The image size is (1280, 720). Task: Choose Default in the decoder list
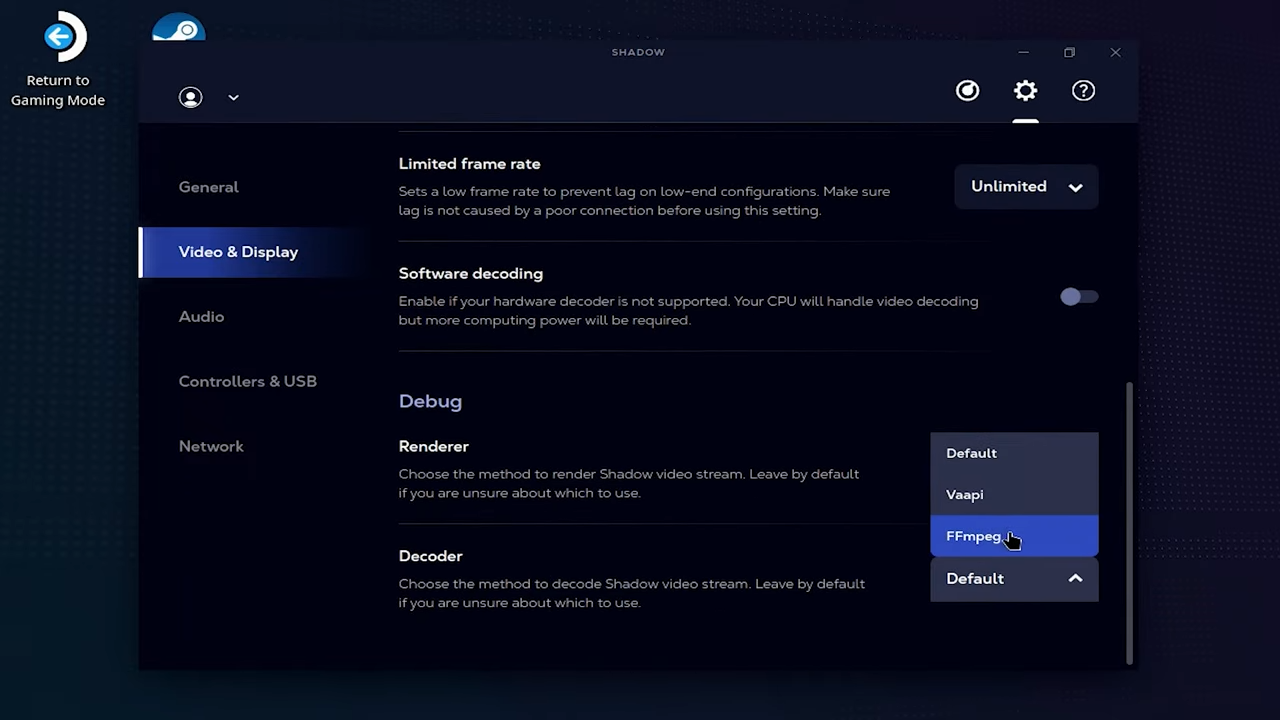pyautogui.click(x=1014, y=453)
